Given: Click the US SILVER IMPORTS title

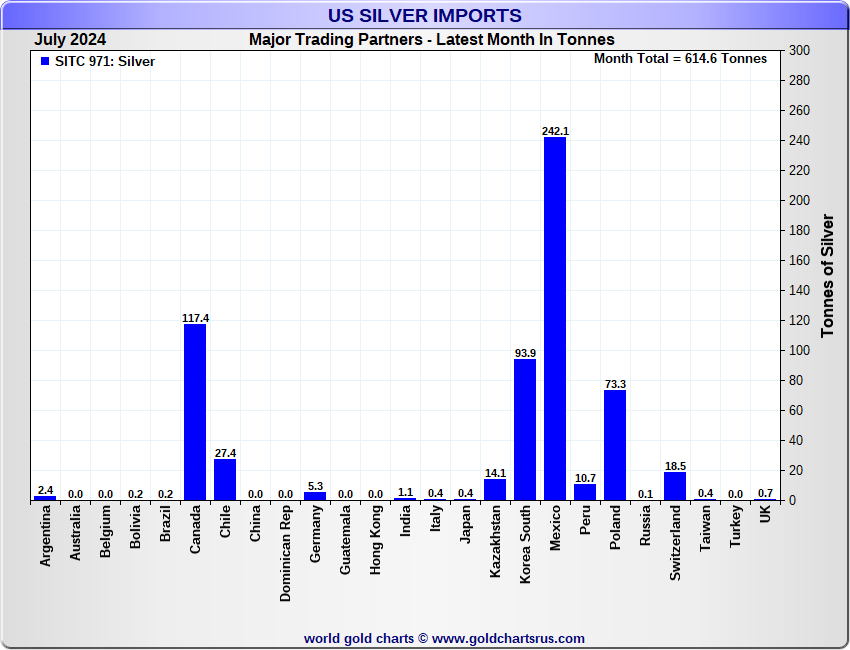Looking at the screenshot, I should tap(425, 15).
